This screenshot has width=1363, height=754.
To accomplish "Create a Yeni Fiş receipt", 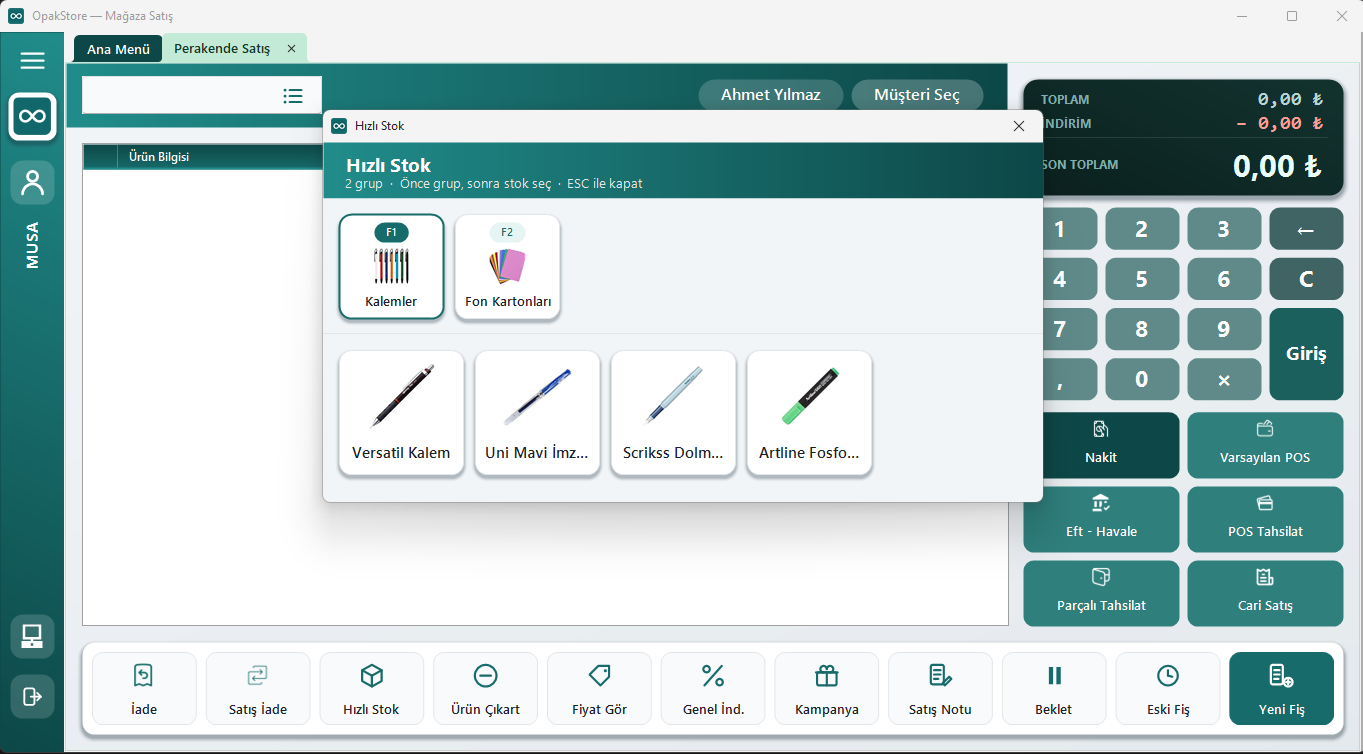I will (1281, 689).
